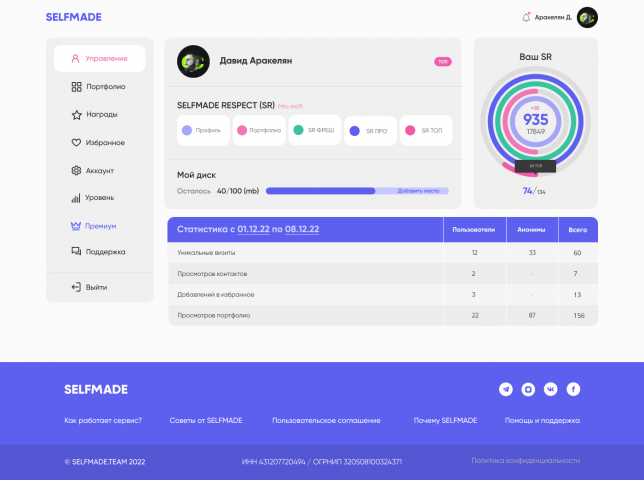This screenshot has width=644, height=480.
Task: Open 'Советы от SELFMADE' footer link
Action: pyautogui.click(x=206, y=420)
